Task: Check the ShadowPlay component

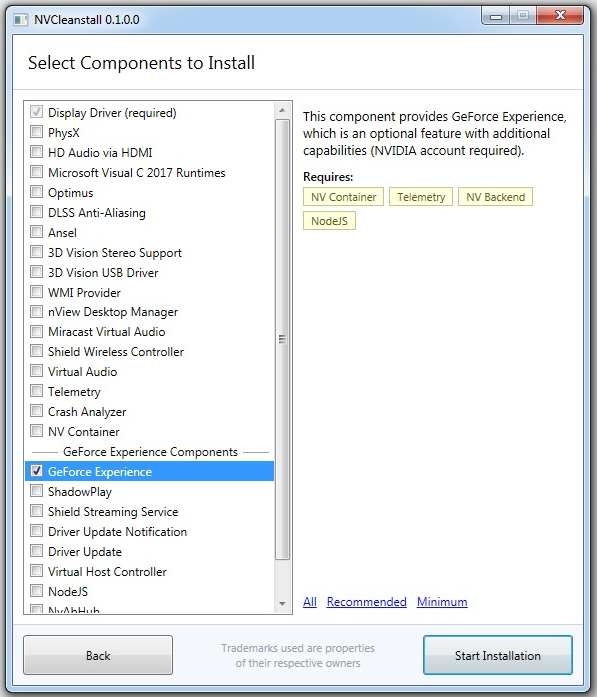Action: [x=36, y=491]
